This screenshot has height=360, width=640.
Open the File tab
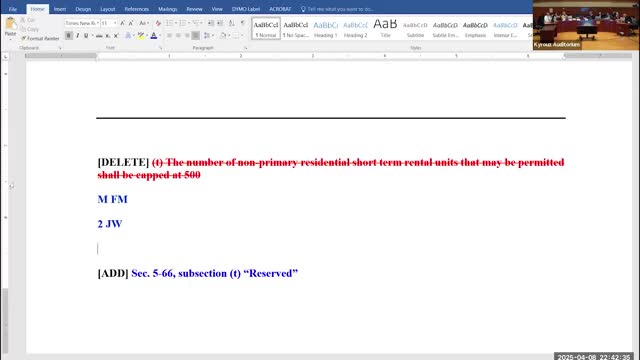13,9
